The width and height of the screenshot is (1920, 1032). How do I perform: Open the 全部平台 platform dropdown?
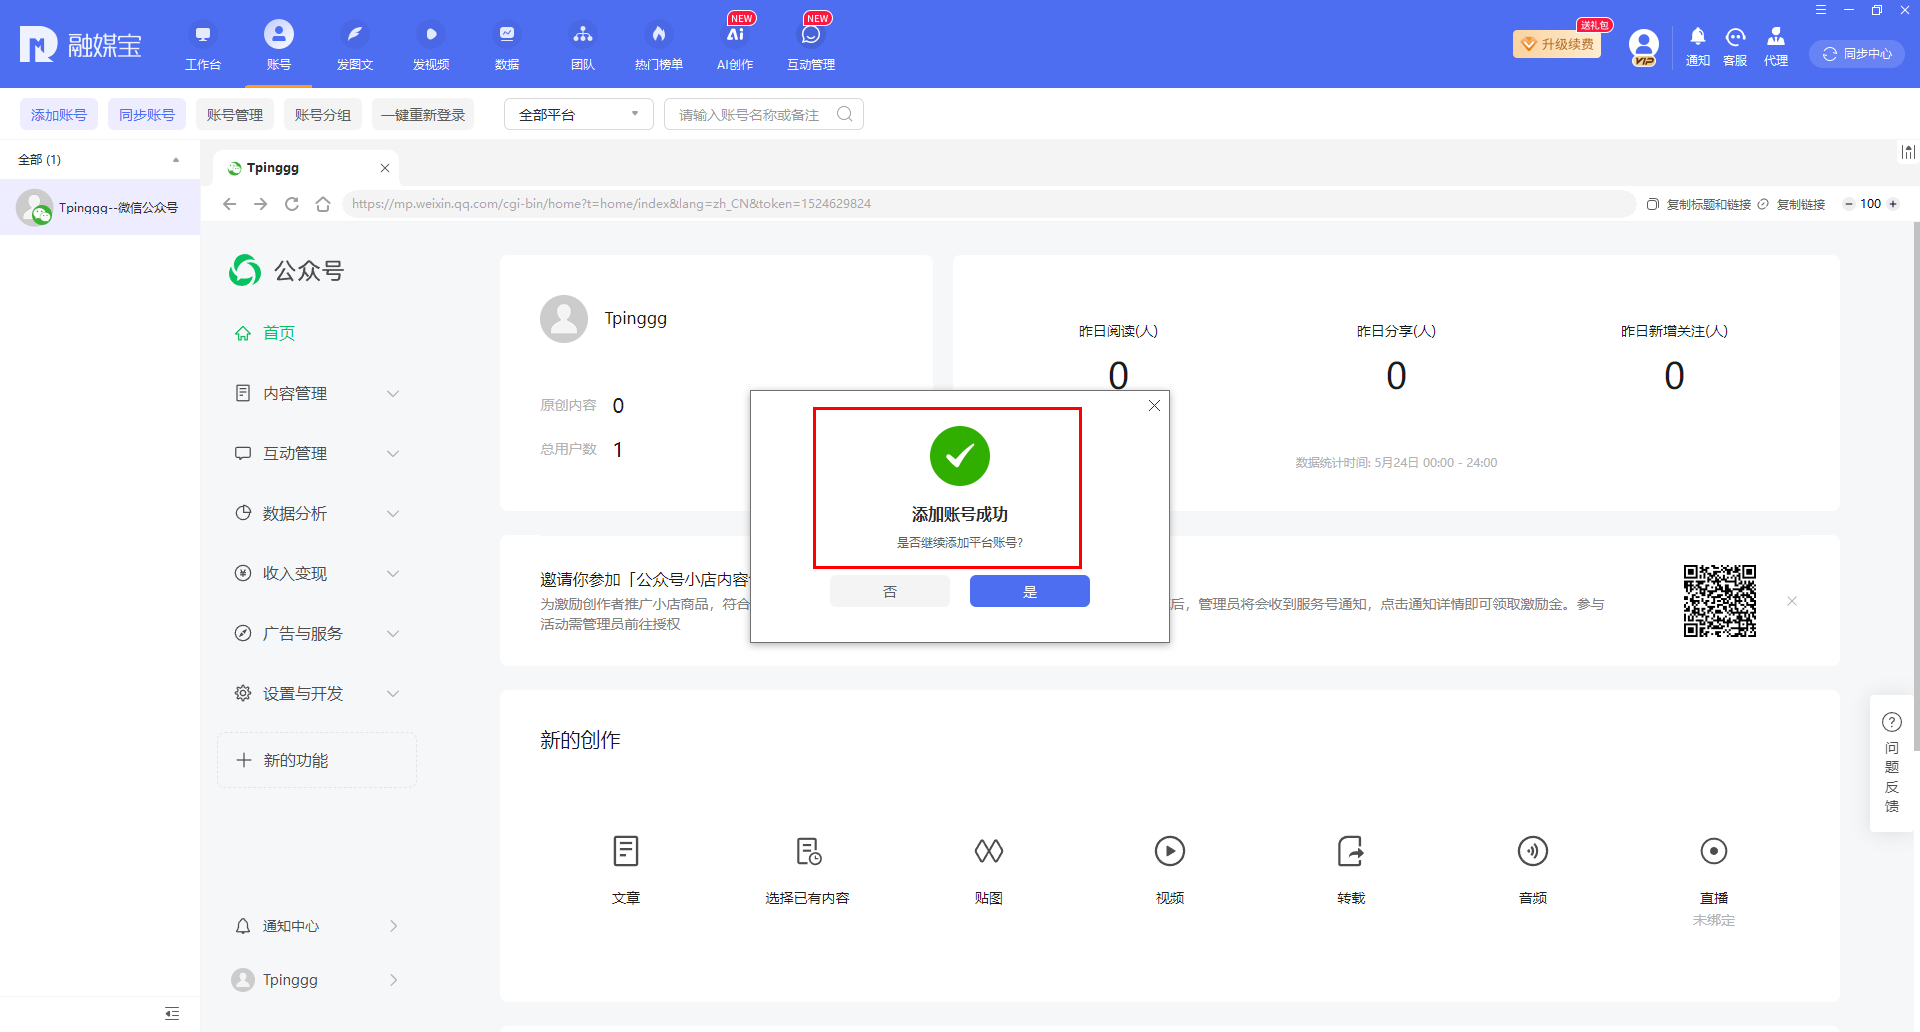point(578,114)
